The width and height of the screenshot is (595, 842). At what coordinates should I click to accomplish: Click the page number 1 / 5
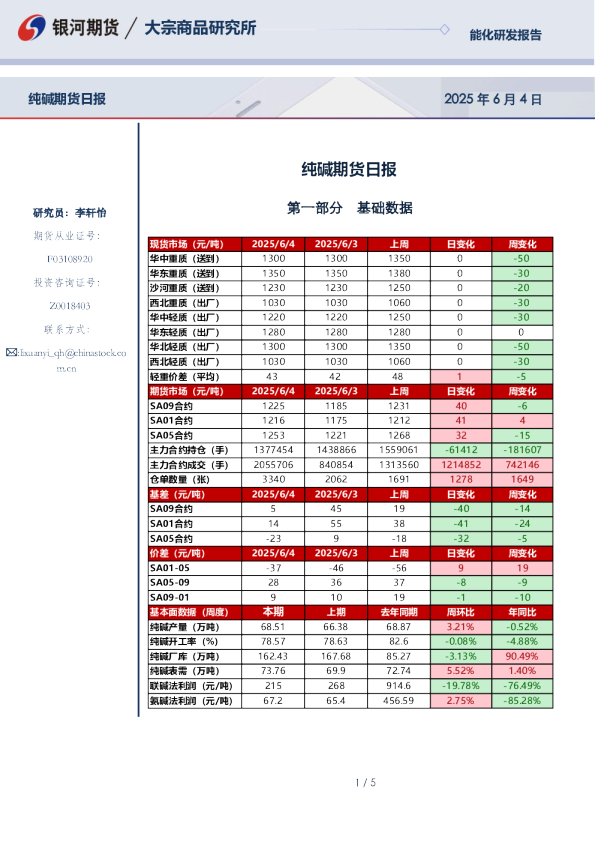365,783
